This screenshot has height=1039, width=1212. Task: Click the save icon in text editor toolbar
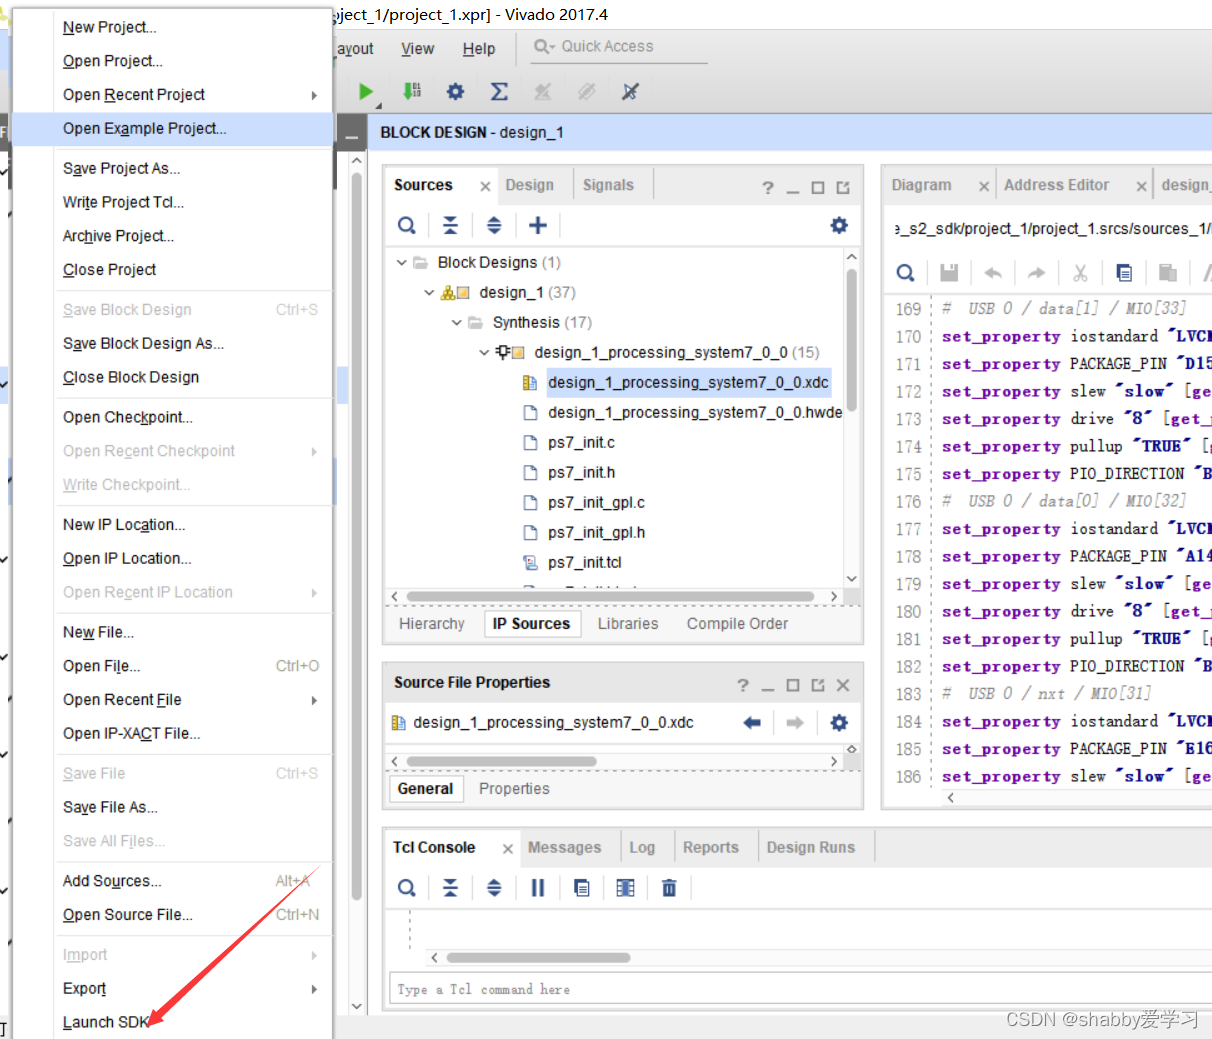click(949, 273)
